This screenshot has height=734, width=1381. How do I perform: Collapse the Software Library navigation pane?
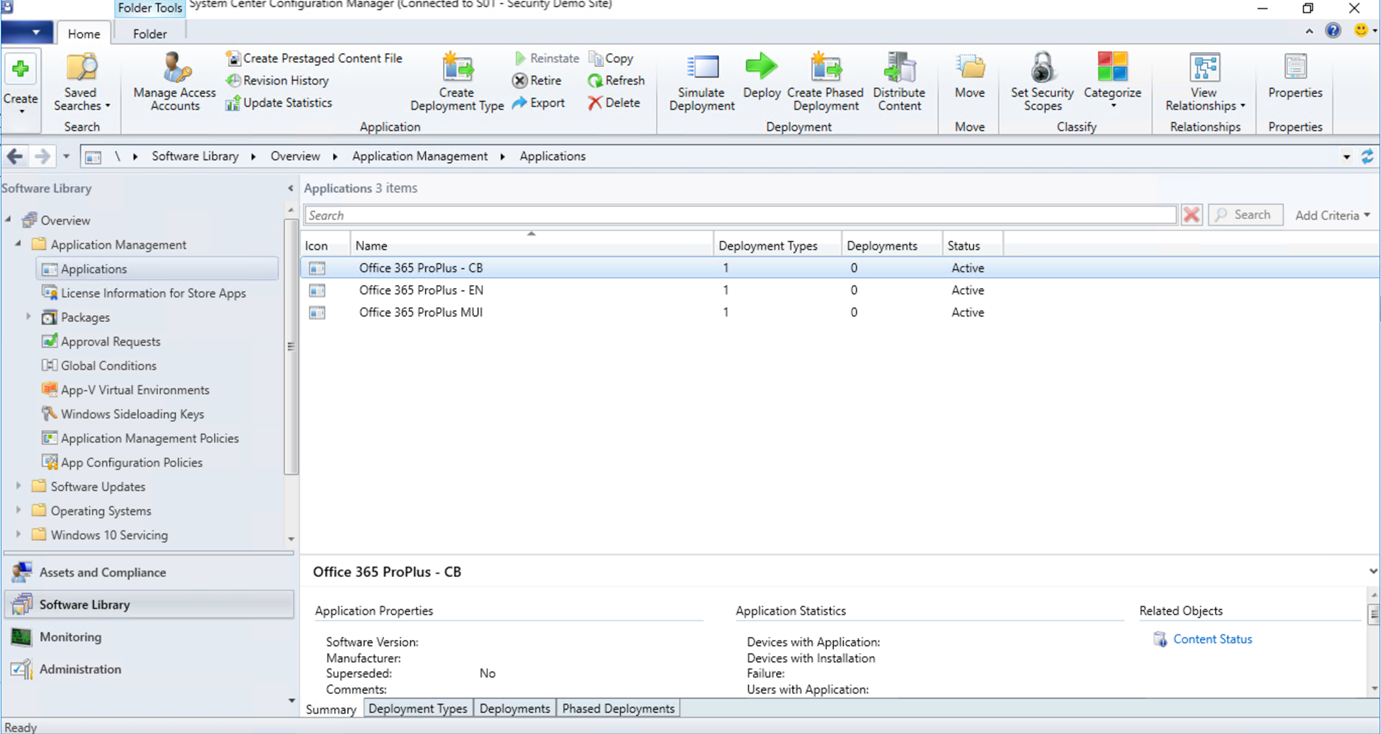[291, 188]
